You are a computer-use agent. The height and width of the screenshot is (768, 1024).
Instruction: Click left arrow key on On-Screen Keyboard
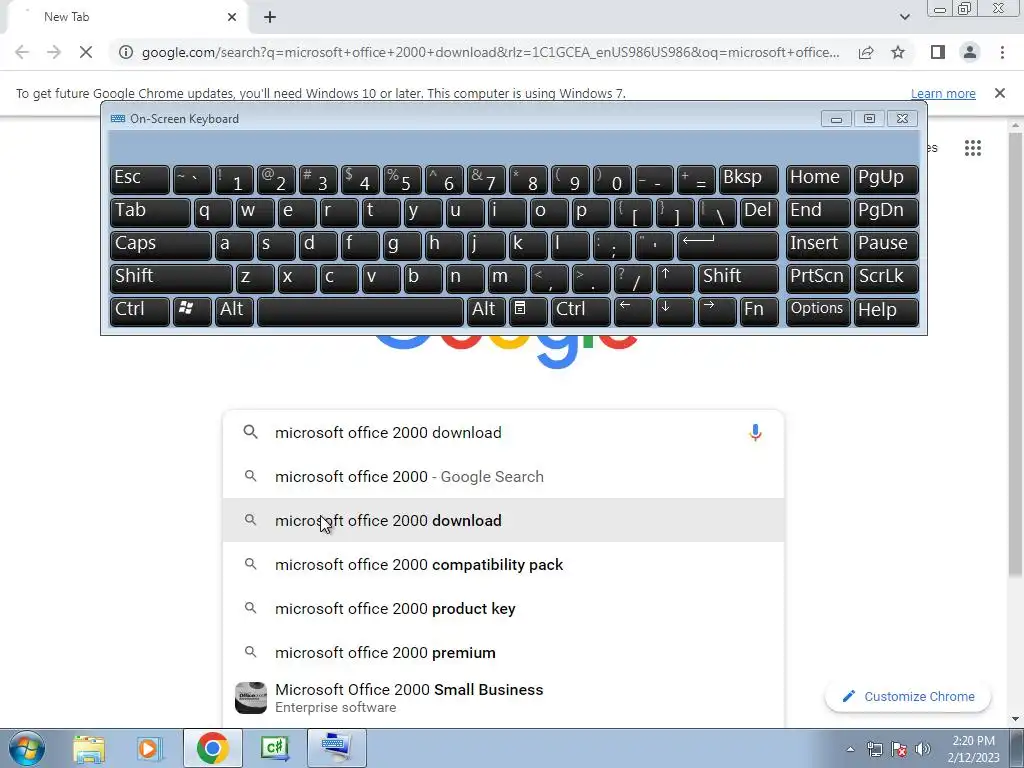point(633,311)
